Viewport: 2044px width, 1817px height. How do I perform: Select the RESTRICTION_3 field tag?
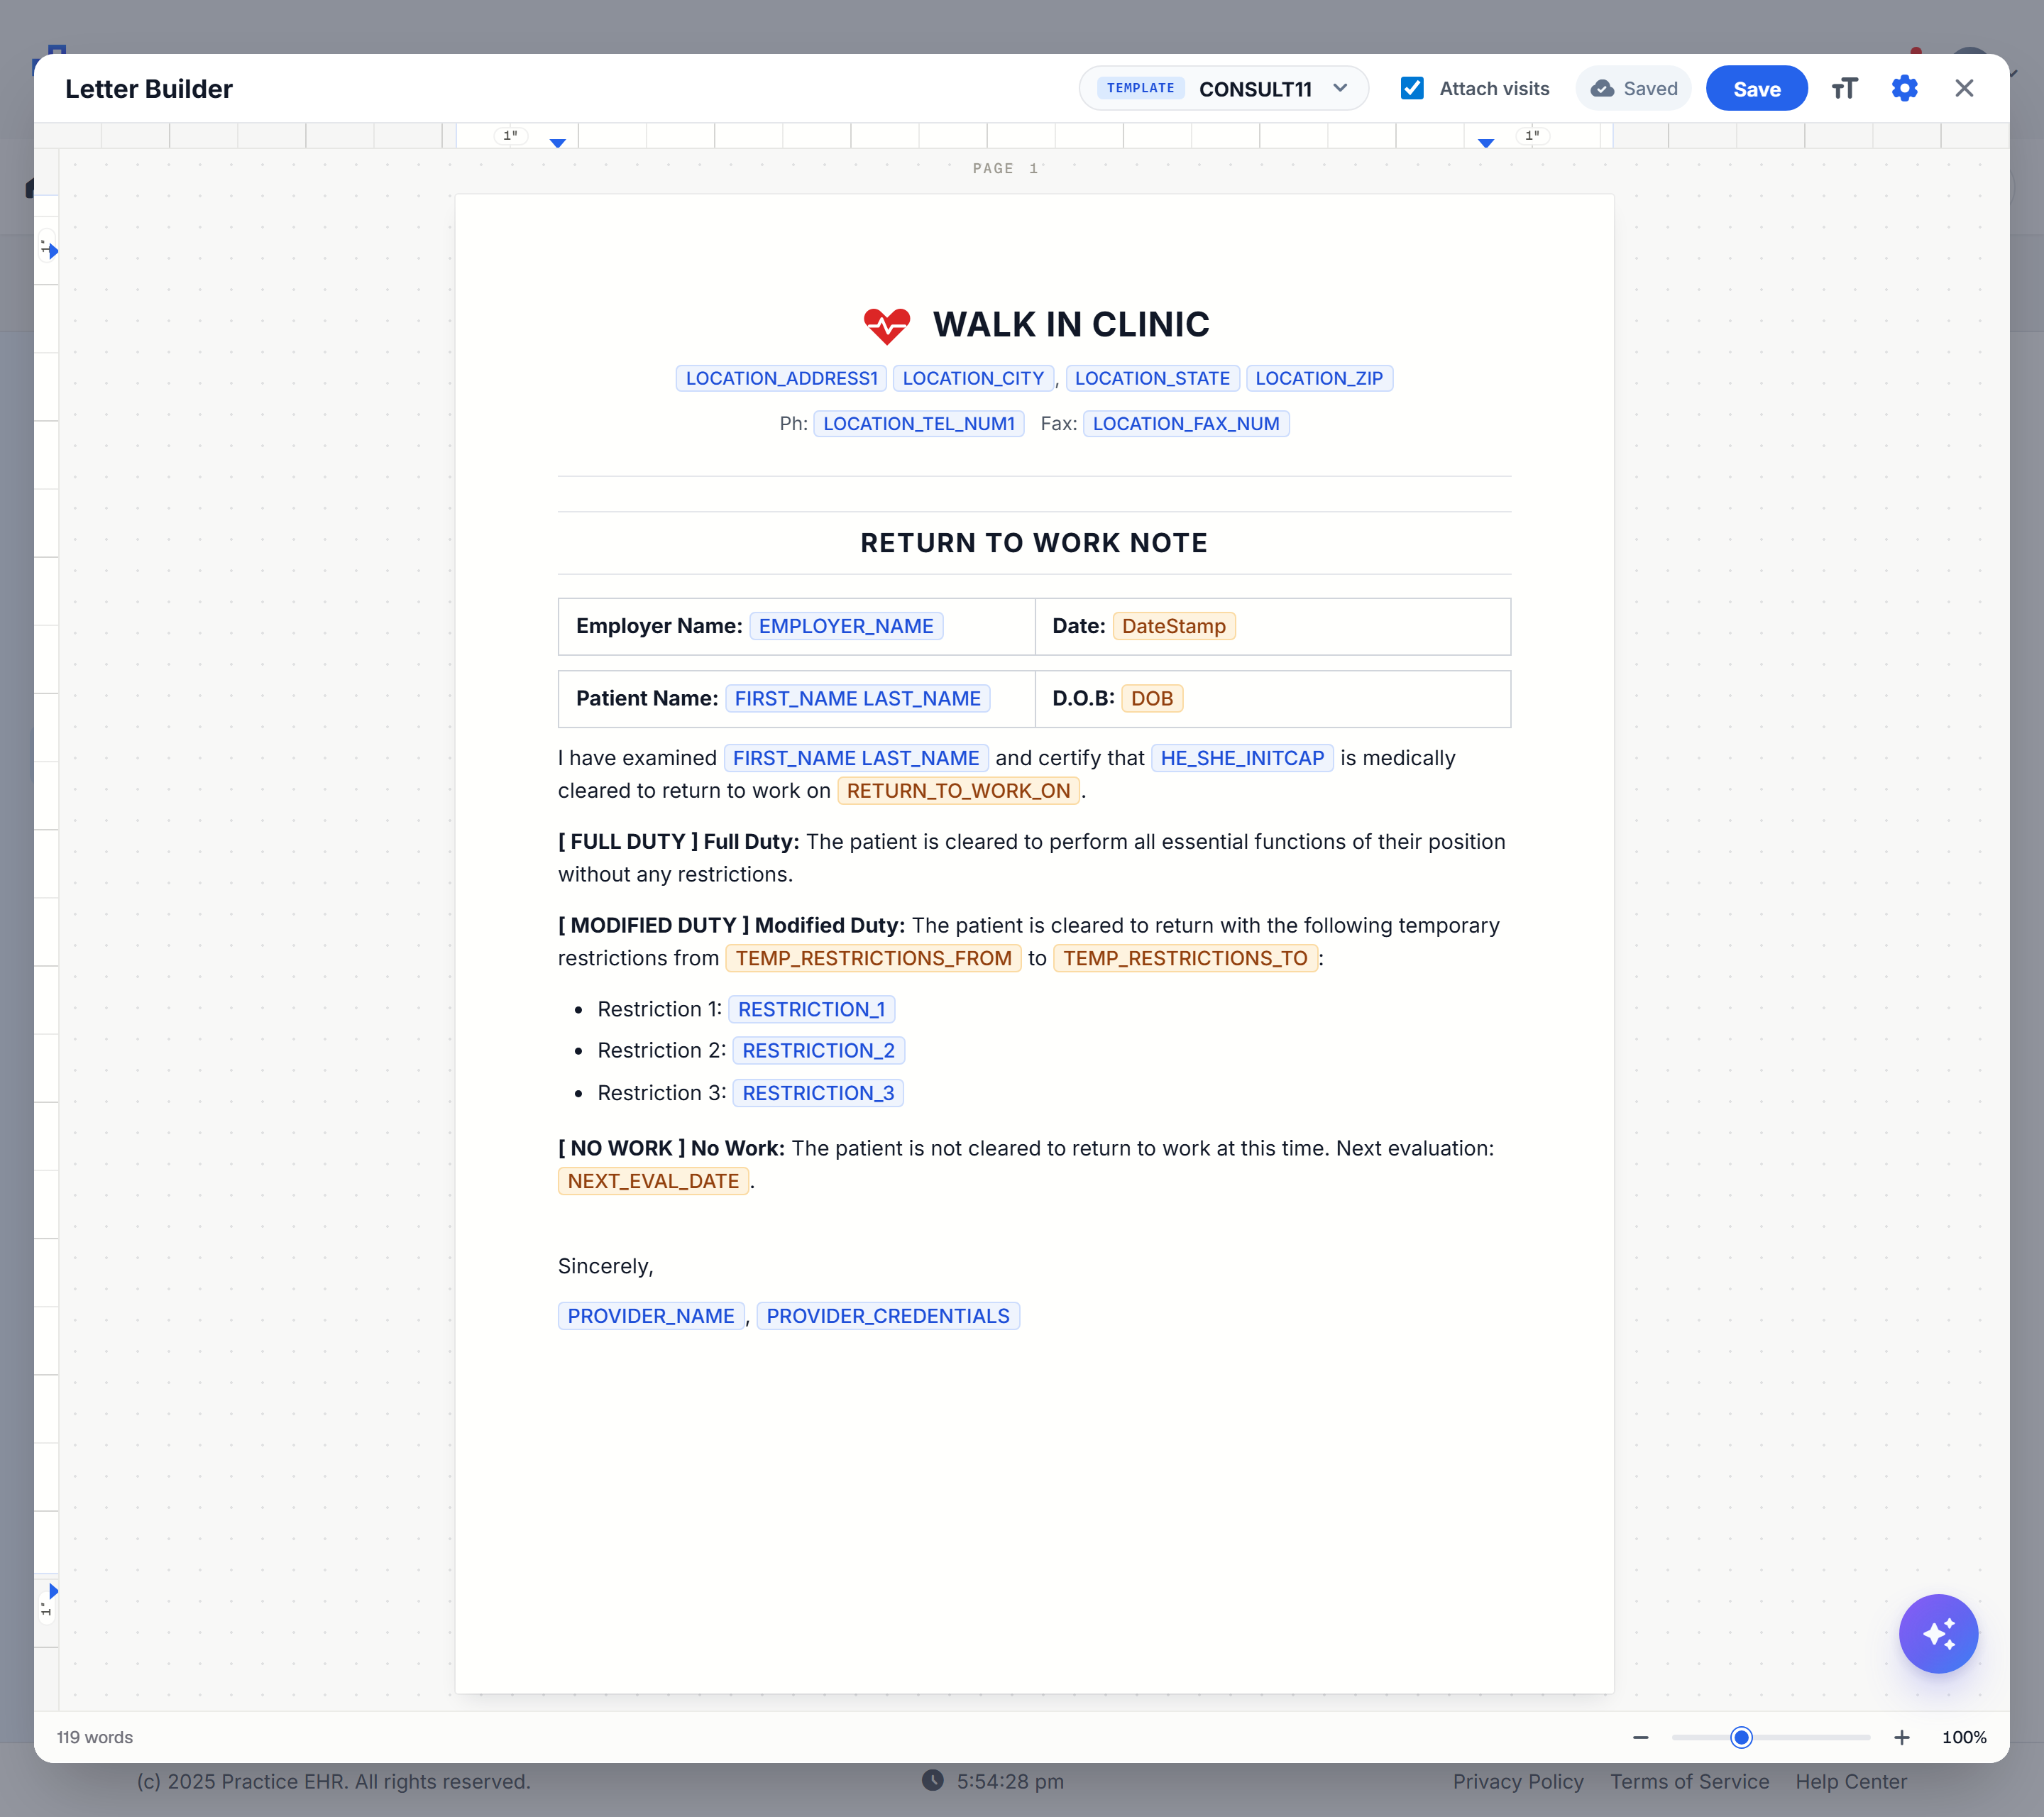818,1093
